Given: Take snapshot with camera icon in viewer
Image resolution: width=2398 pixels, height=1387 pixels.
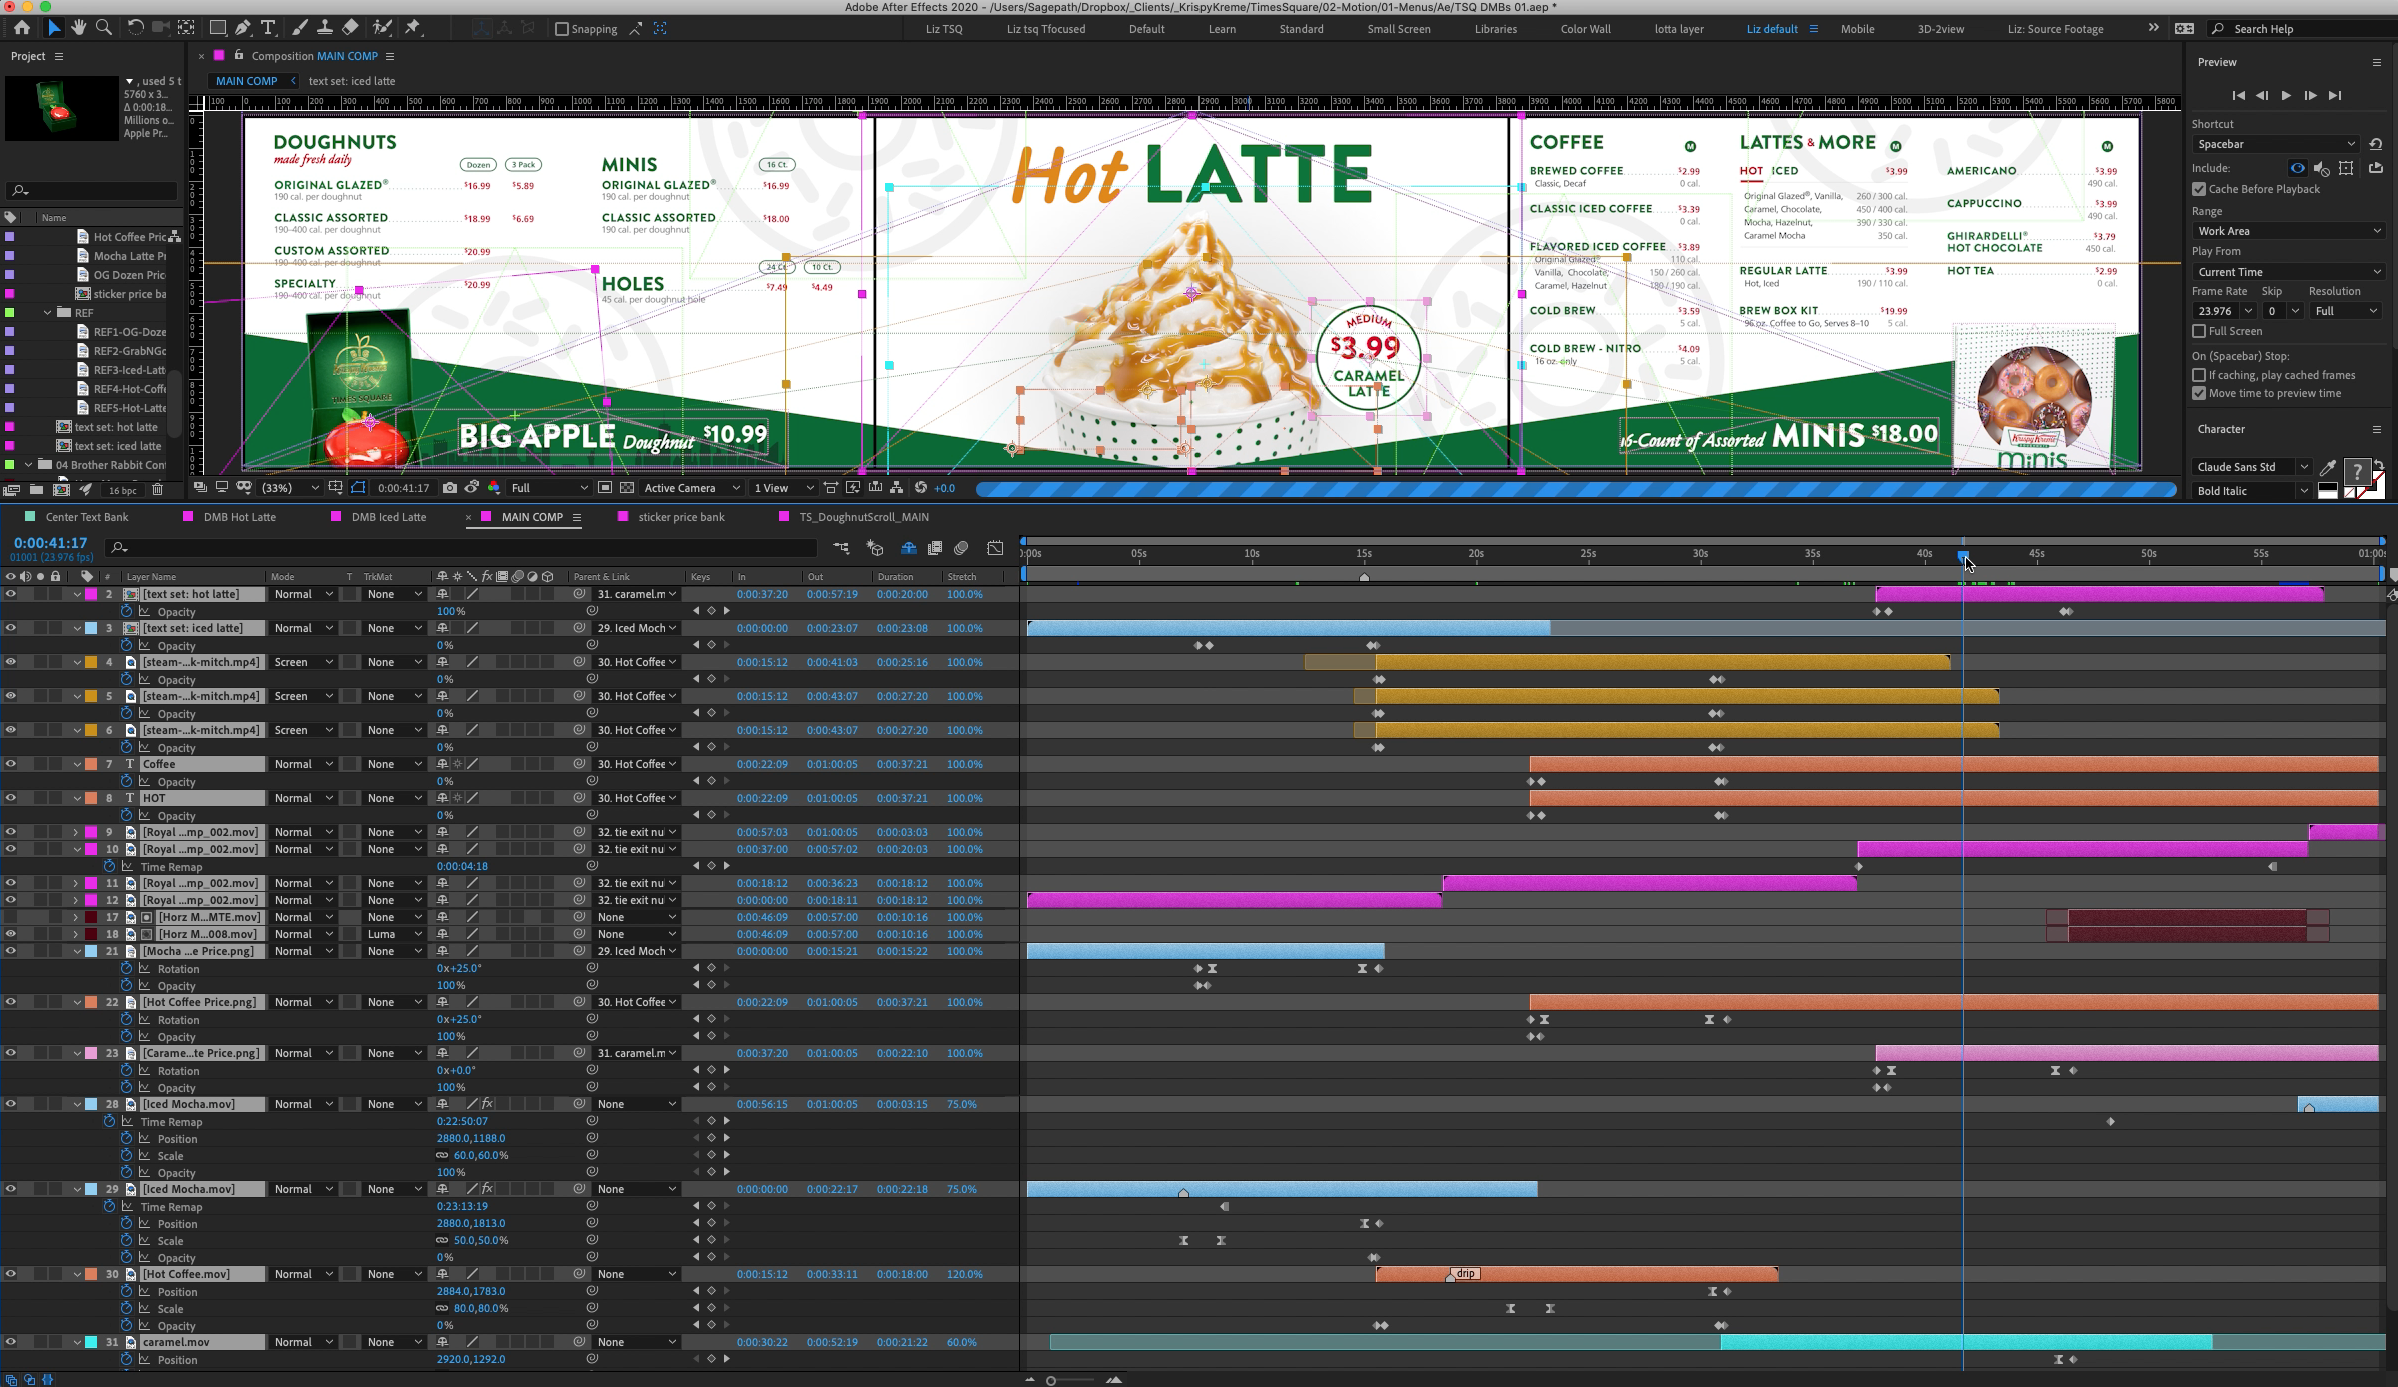Looking at the screenshot, I should pyautogui.click(x=450, y=488).
